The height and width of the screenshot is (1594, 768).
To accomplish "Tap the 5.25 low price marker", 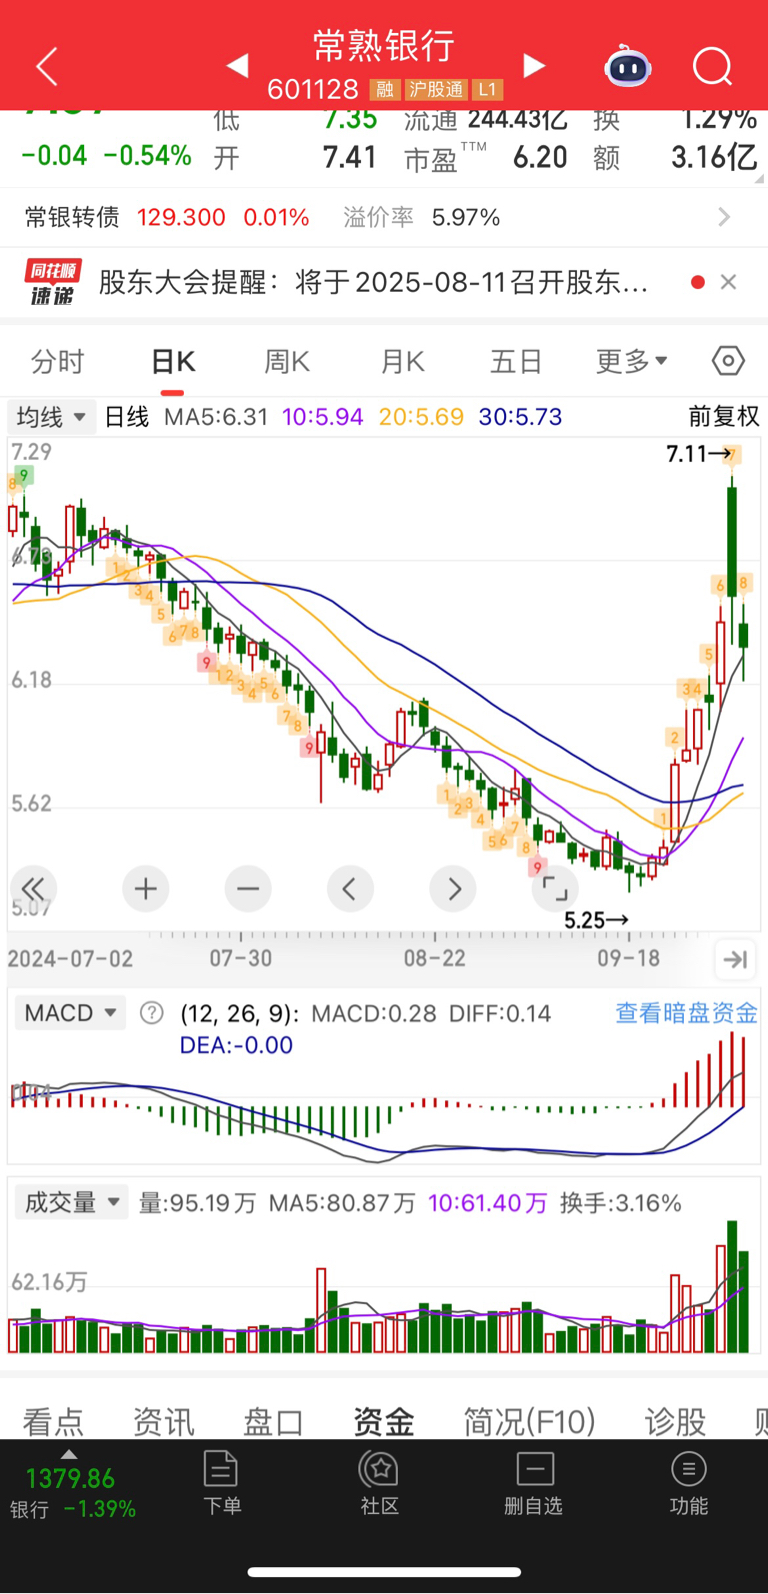I will [596, 920].
